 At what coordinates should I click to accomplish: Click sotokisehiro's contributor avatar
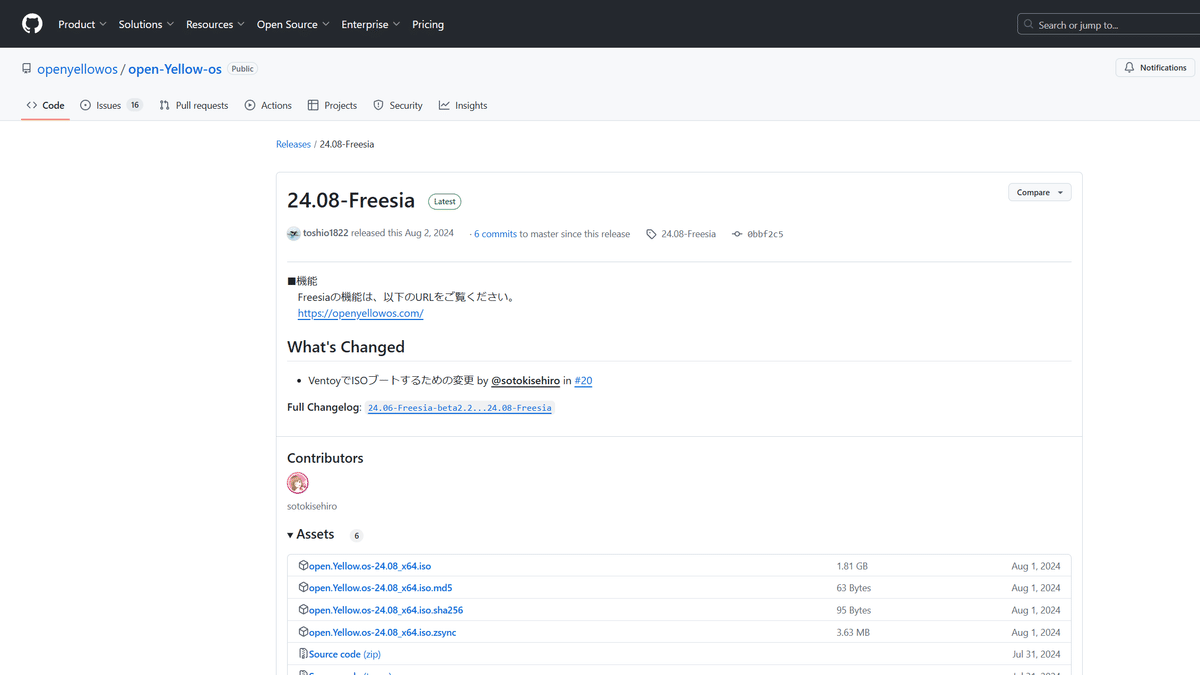(298, 484)
